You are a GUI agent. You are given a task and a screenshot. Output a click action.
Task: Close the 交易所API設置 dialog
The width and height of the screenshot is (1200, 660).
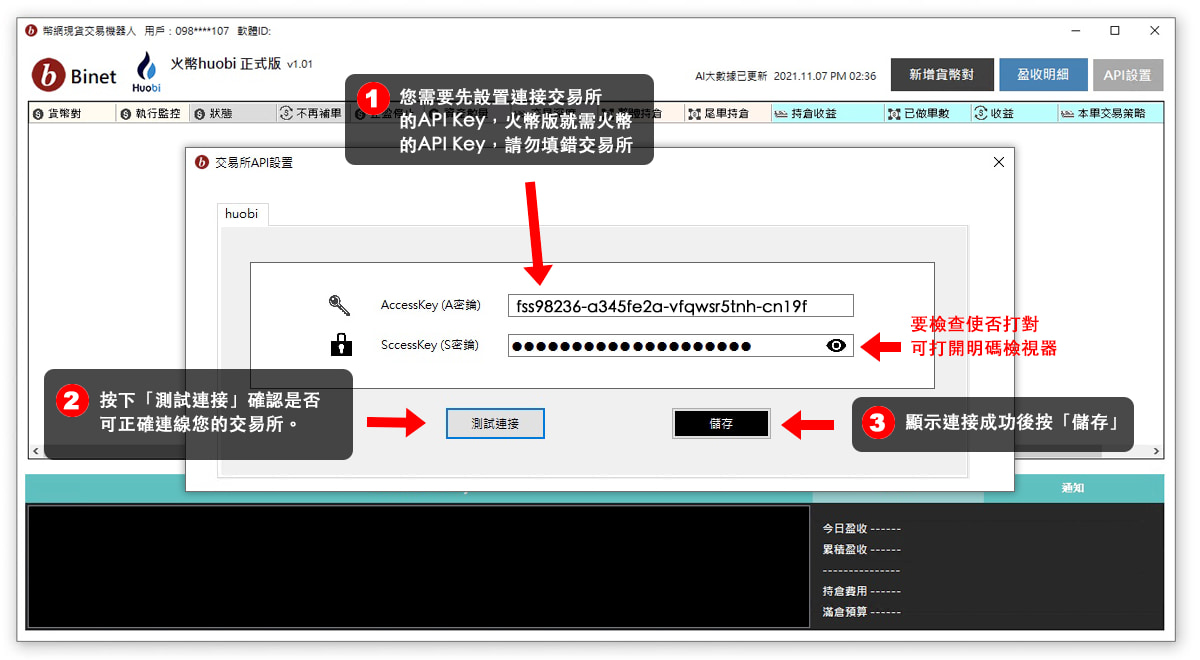pos(998,162)
